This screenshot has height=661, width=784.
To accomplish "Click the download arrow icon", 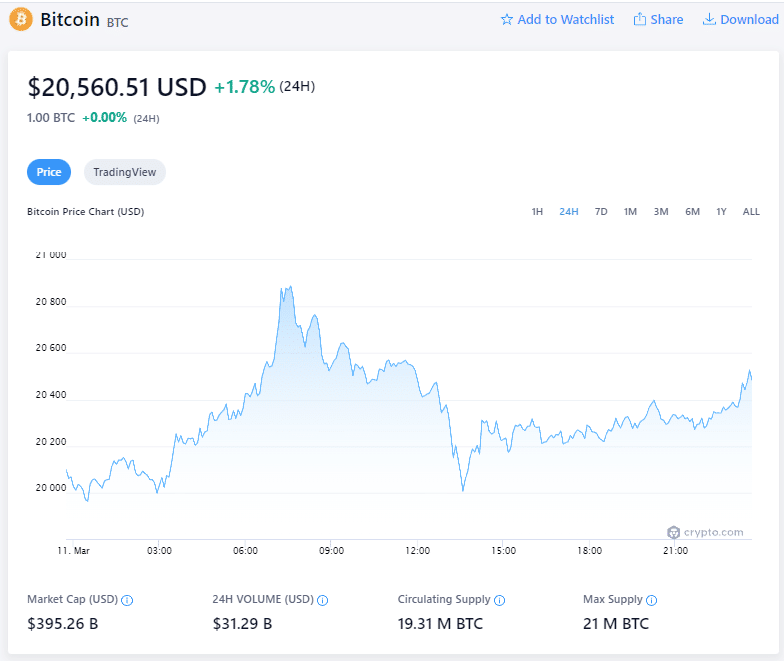I will (709, 19).
